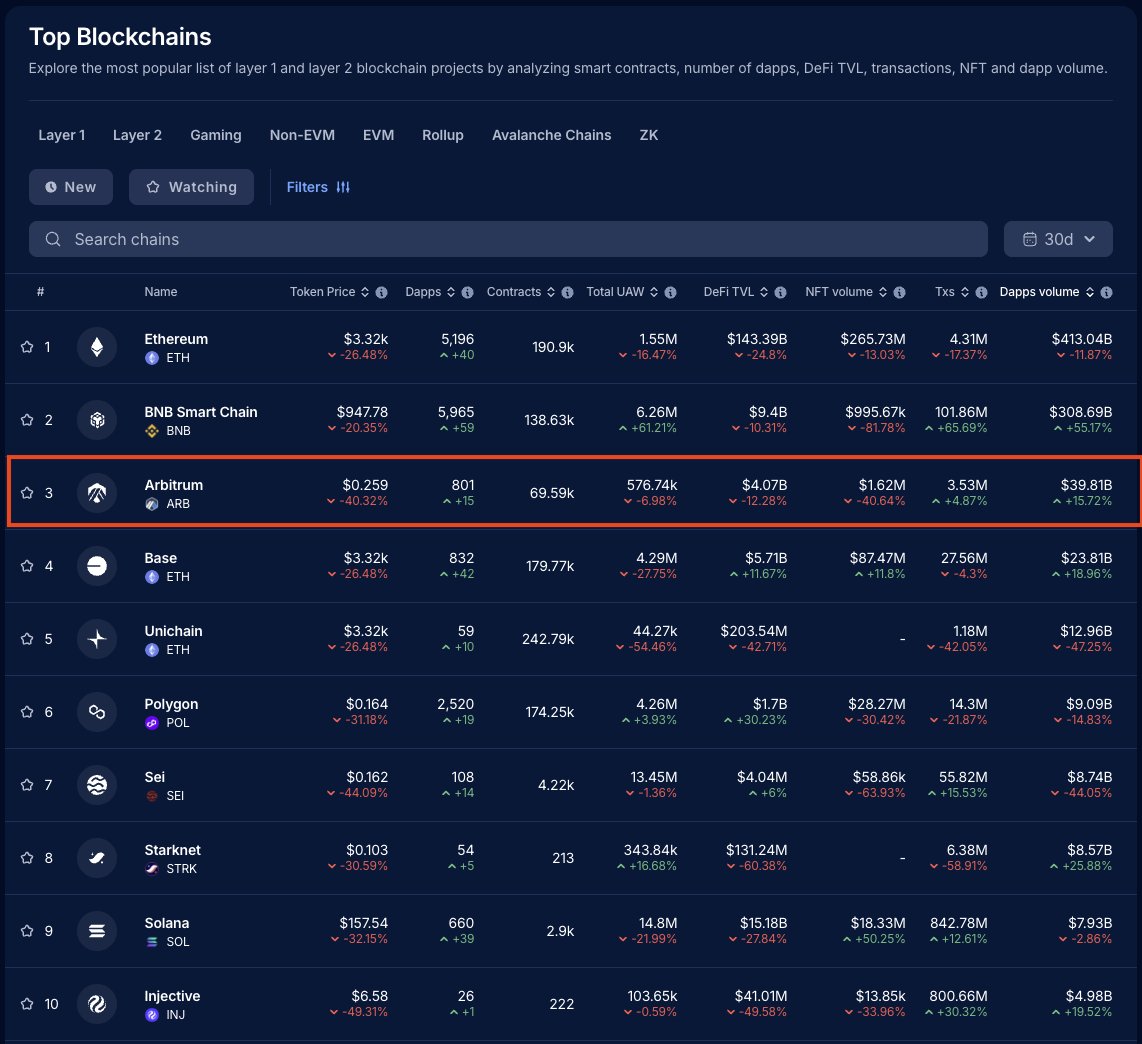
Task: Toggle the watchlist star for Arbitrum
Action: 29,492
